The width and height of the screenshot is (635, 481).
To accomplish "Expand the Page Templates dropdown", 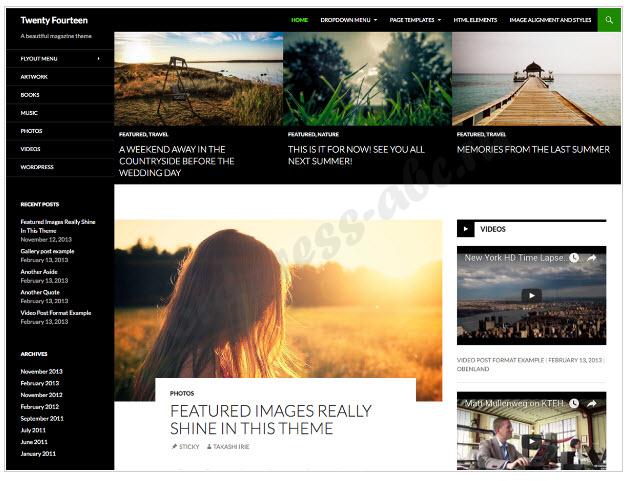I will [x=415, y=20].
